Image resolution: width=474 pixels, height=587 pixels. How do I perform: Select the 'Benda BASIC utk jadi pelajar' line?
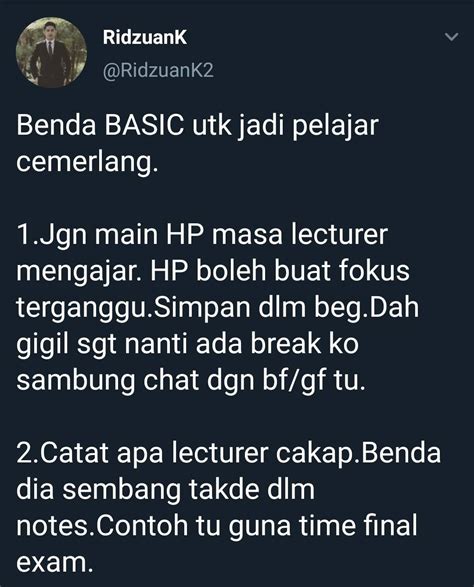(x=197, y=126)
